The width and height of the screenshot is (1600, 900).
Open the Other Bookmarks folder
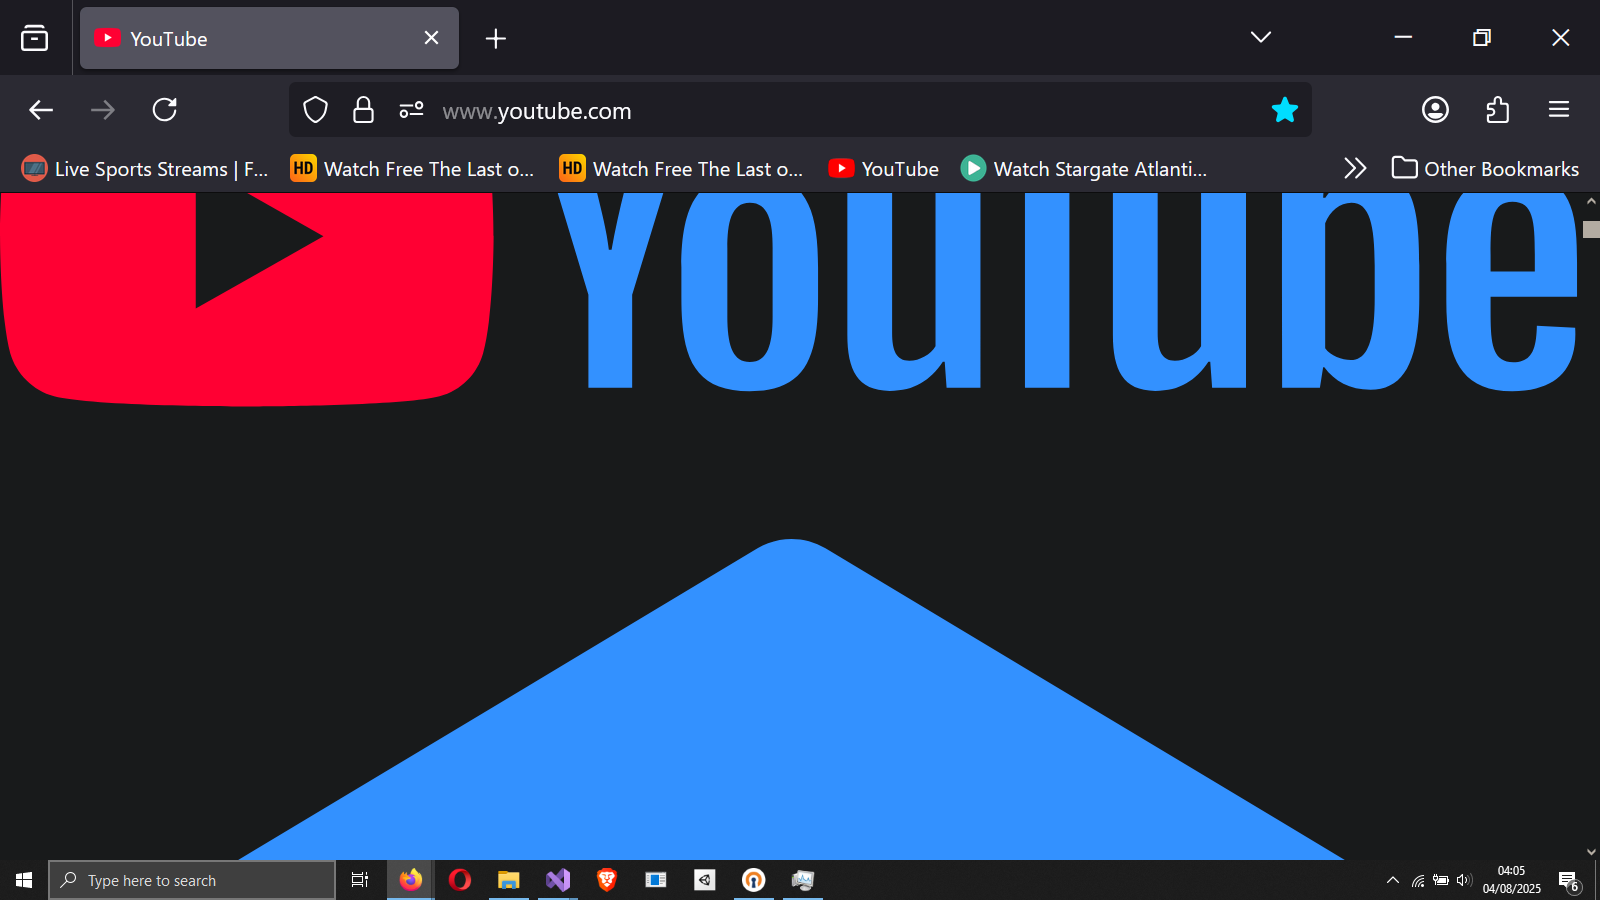[1485, 169]
